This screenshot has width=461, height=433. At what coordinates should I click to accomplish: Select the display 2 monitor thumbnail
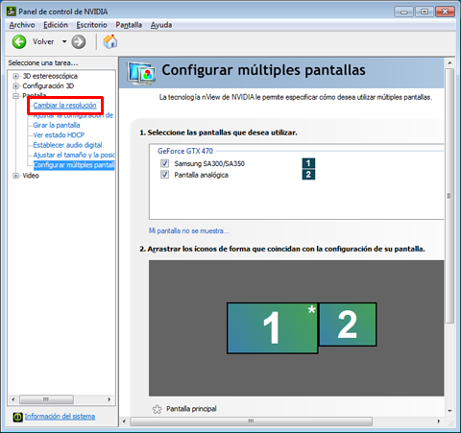pos(348,324)
